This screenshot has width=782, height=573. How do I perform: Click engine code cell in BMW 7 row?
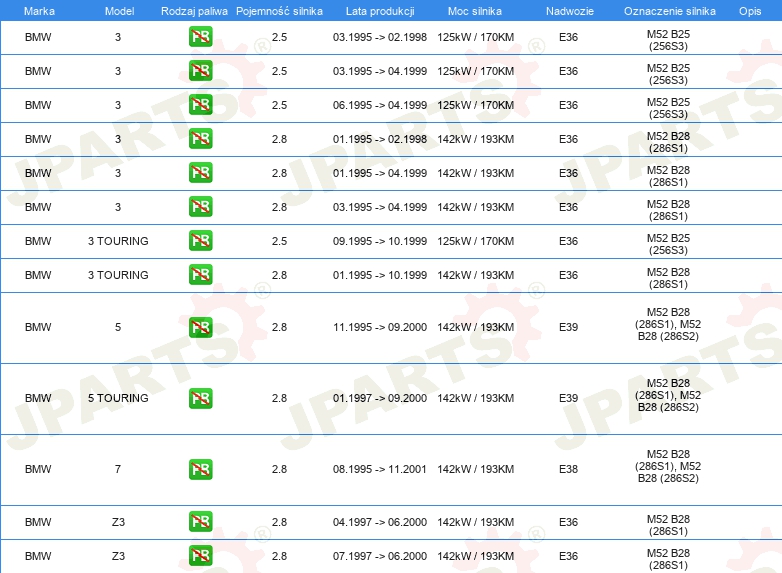click(x=668, y=466)
